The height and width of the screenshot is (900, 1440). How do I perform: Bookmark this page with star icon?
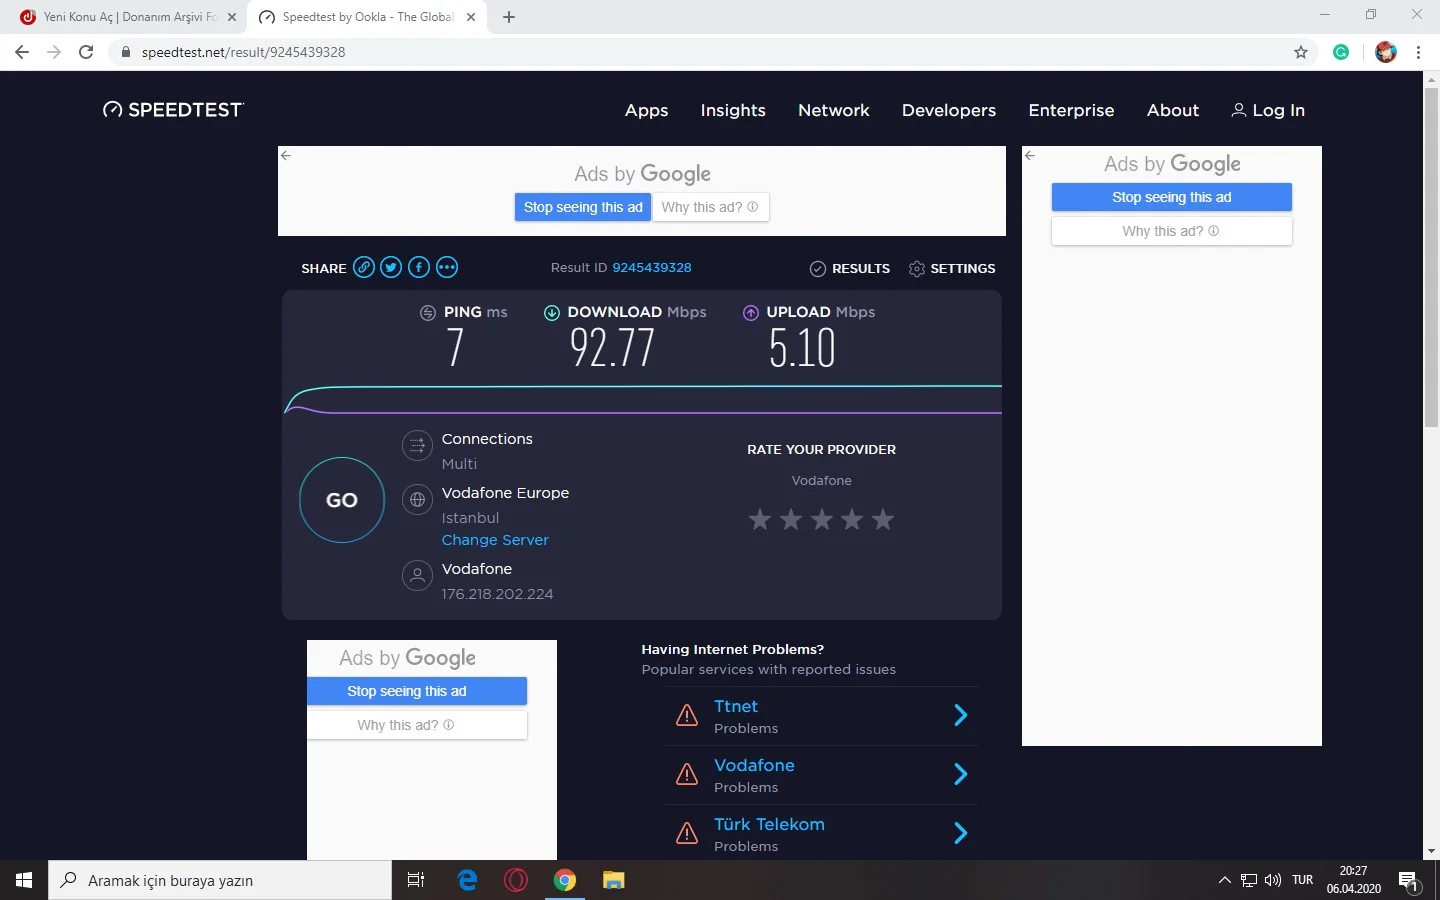(x=1300, y=52)
